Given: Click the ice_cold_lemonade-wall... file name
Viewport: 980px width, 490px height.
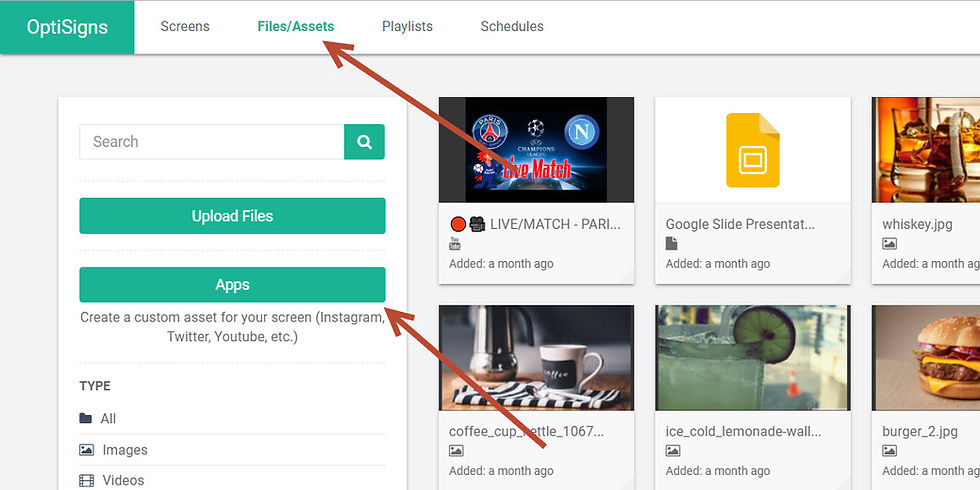Looking at the screenshot, I should (x=743, y=431).
